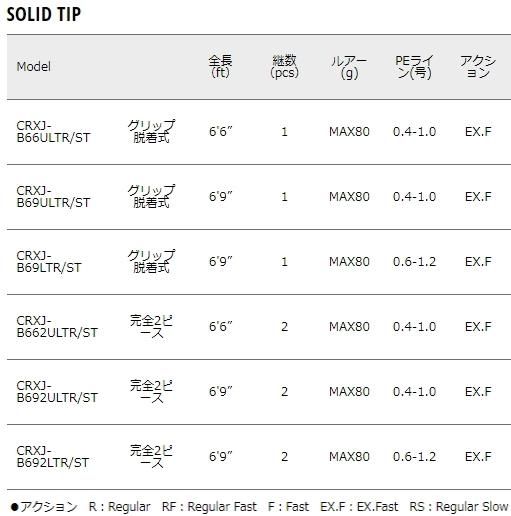Viewport: 511px width, 516px height.
Task: Click the アクション column header
Action: [478, 66]
